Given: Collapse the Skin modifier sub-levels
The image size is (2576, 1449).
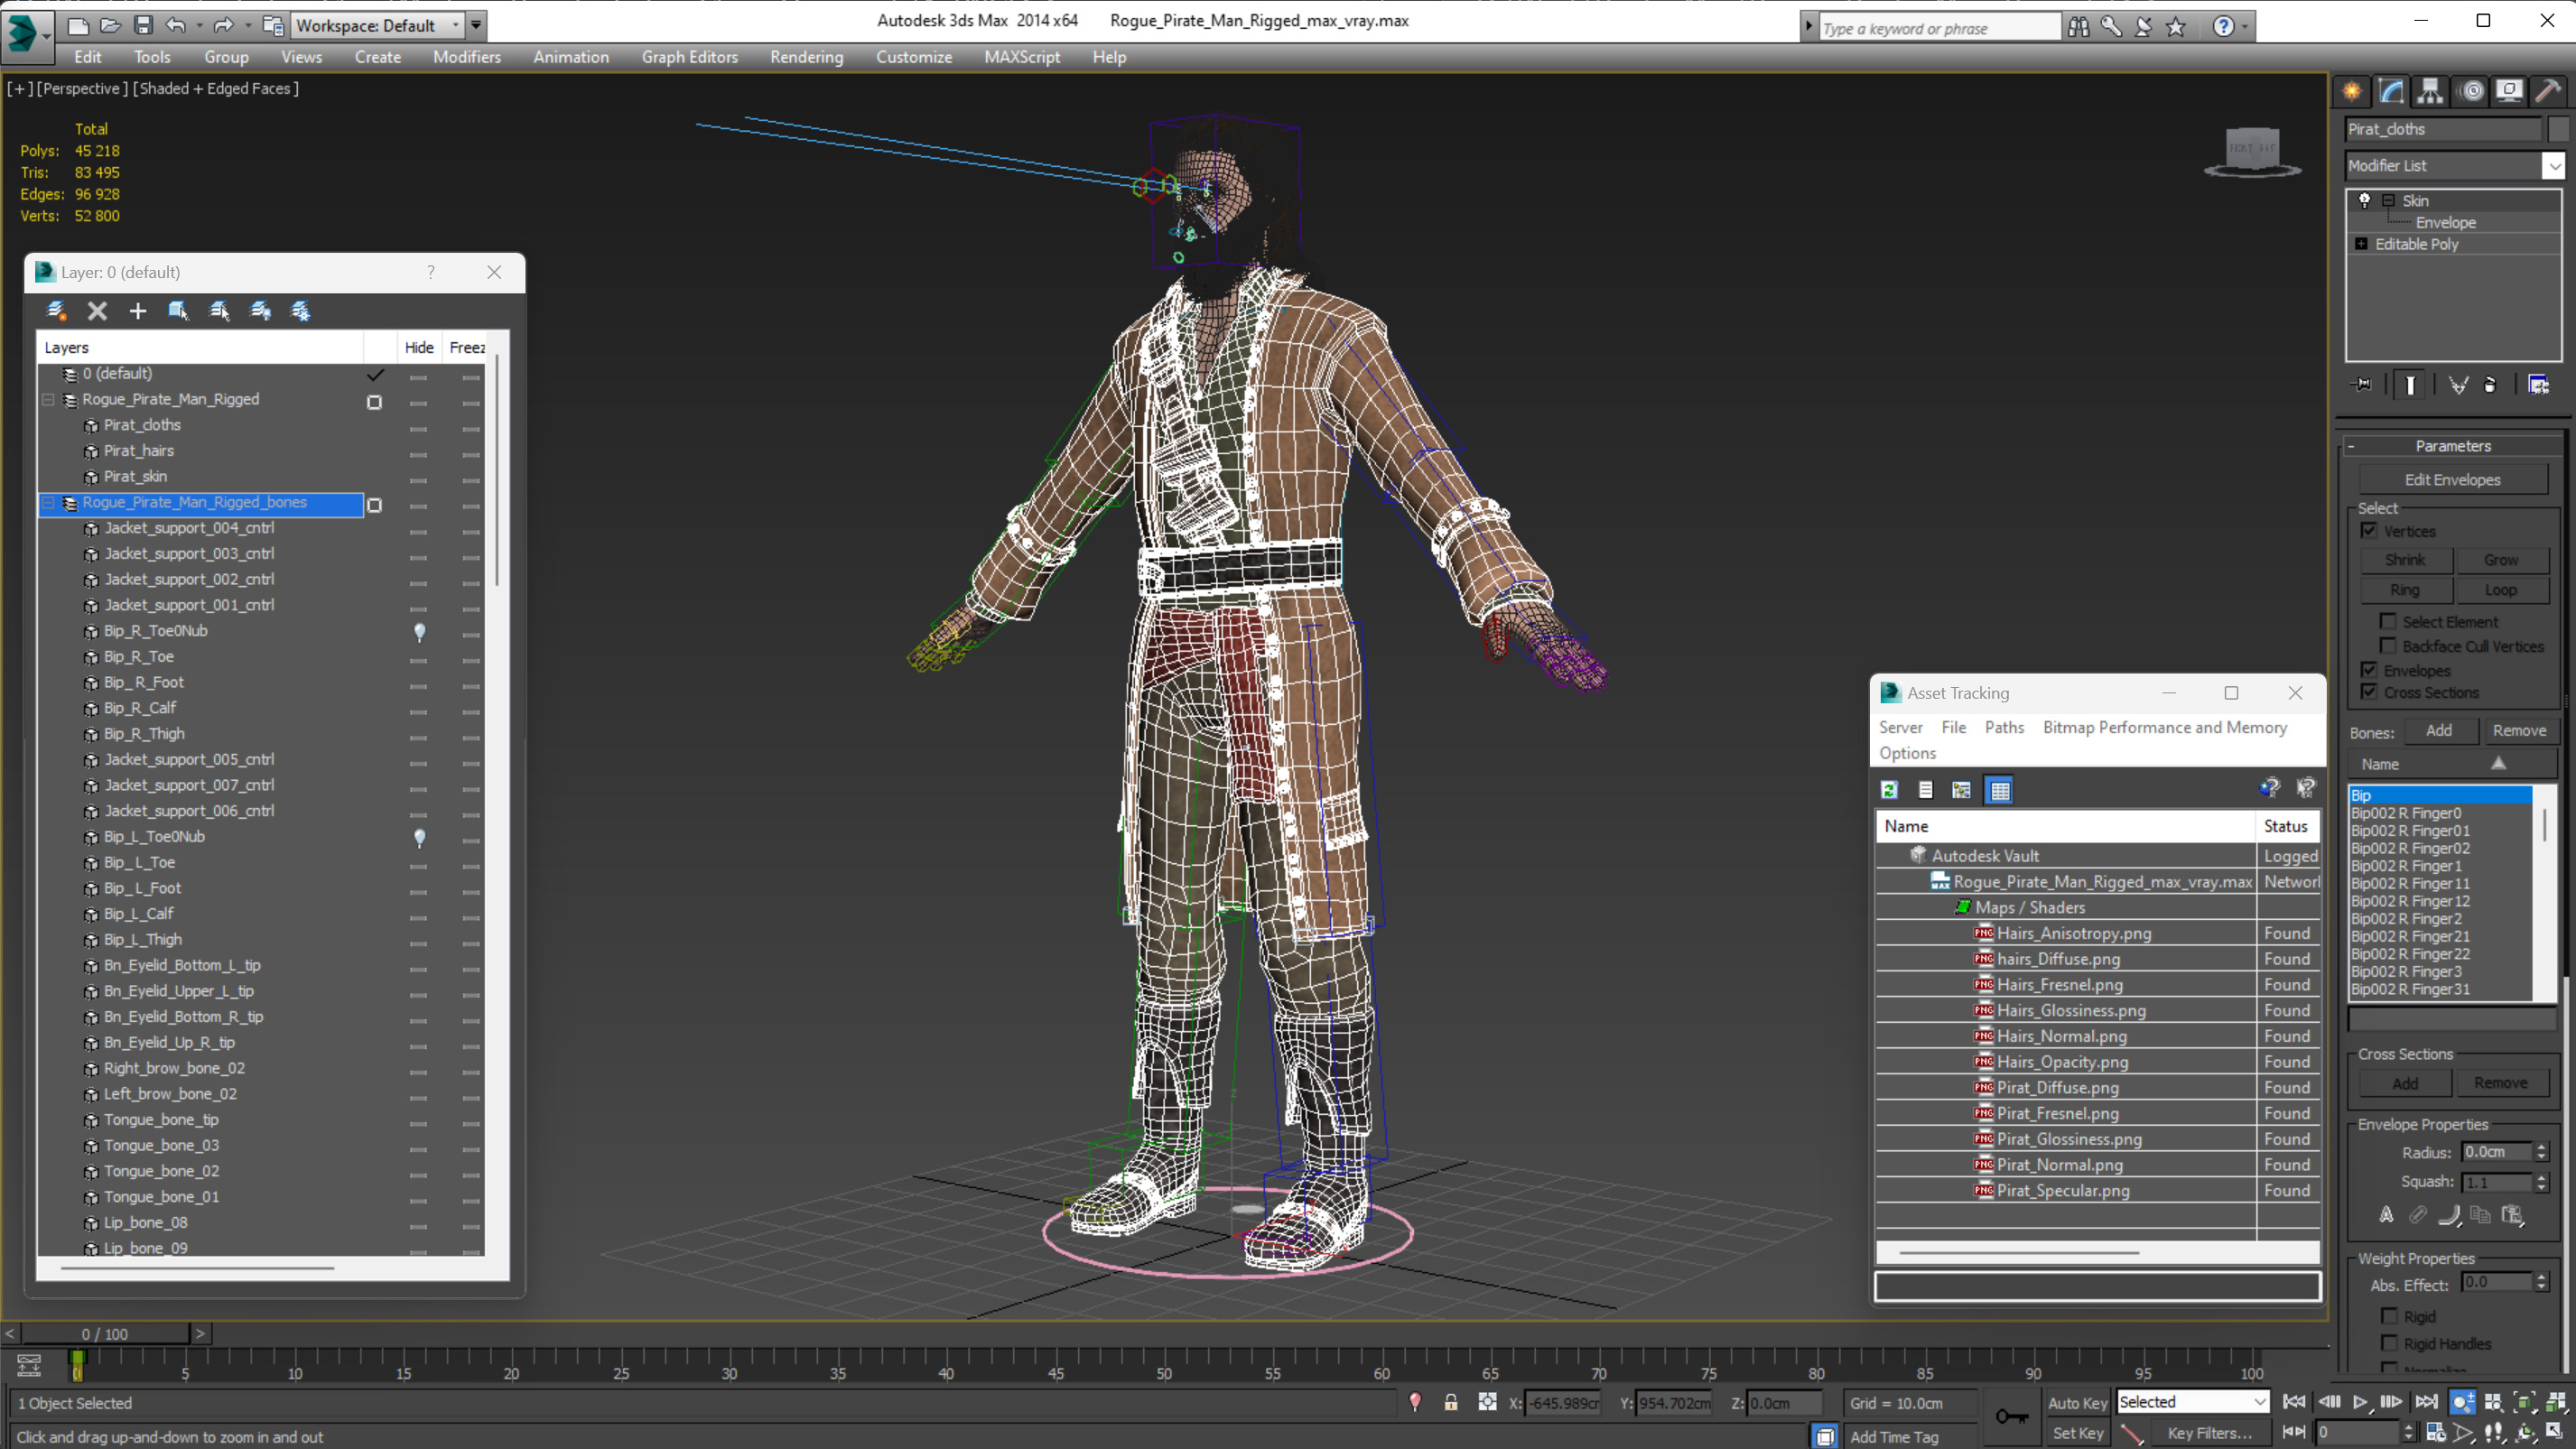Looking at the screenshot, I should point(2388,201).
